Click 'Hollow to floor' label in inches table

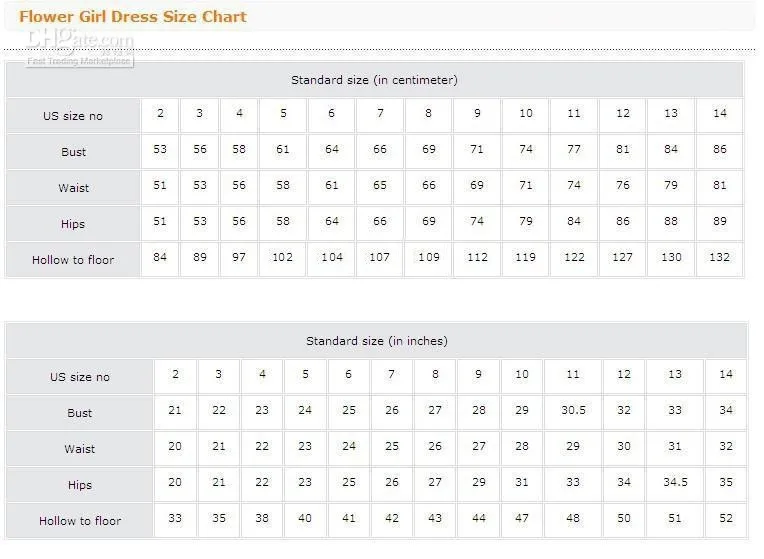[x=80, y=521]
